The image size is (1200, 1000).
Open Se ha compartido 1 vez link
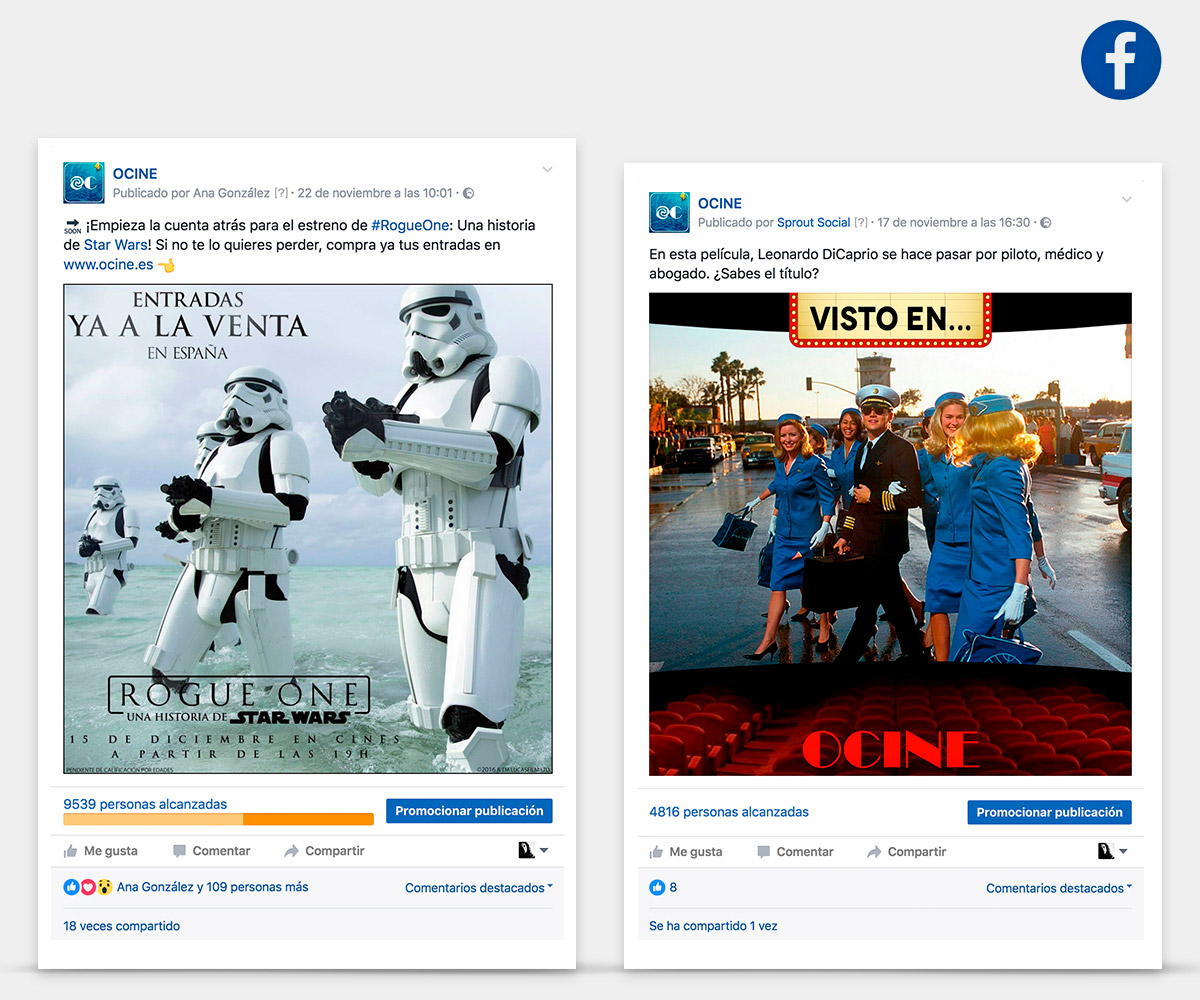pos(713,926)
